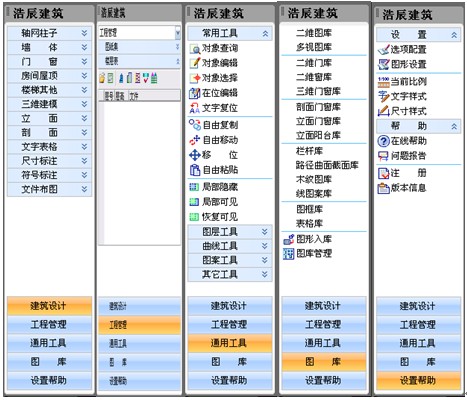This screenshot has width=467, height=400.
Task: Collapse the 帮助 section header
Action: pos(419,126)
